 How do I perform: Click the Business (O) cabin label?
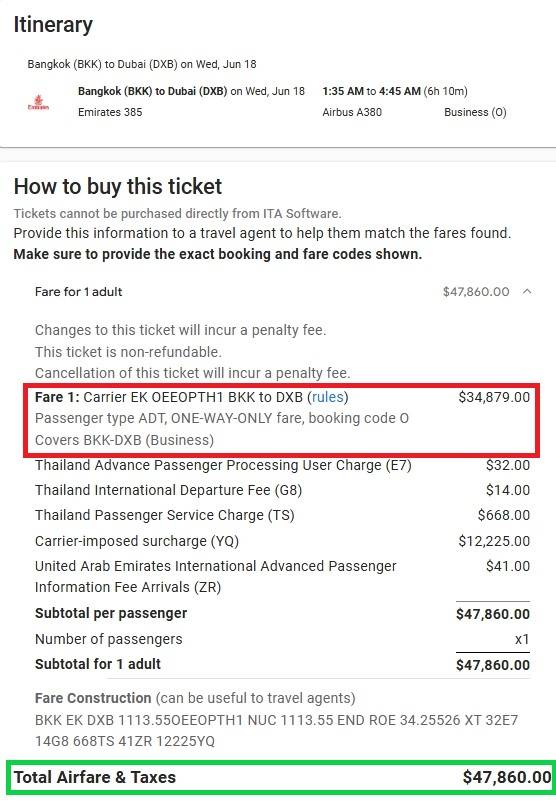pos(475,112)
